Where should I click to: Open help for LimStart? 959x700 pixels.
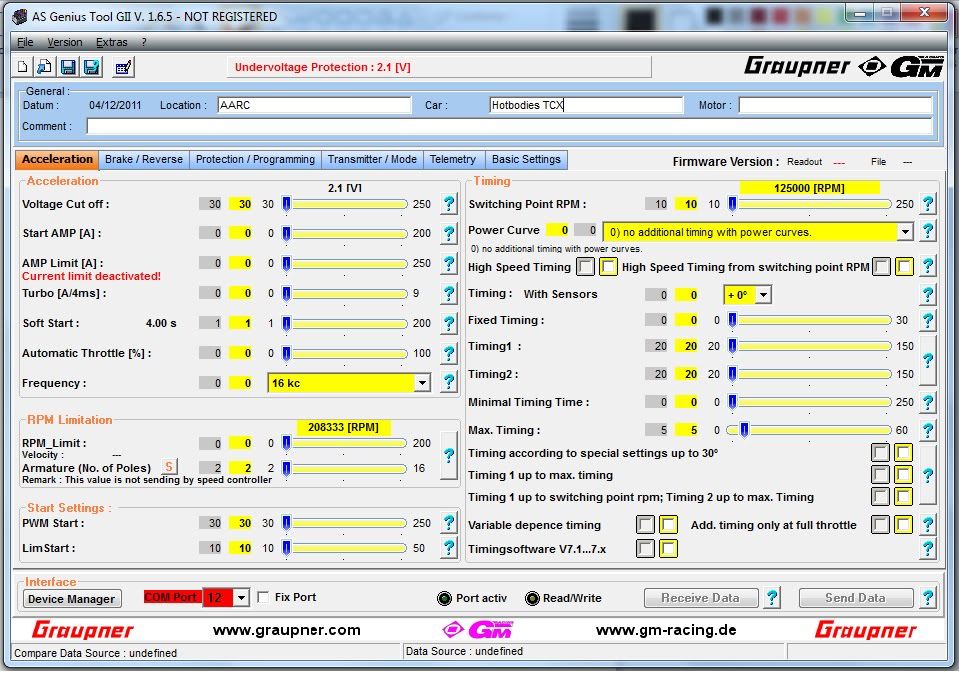[x=449, y=548]
